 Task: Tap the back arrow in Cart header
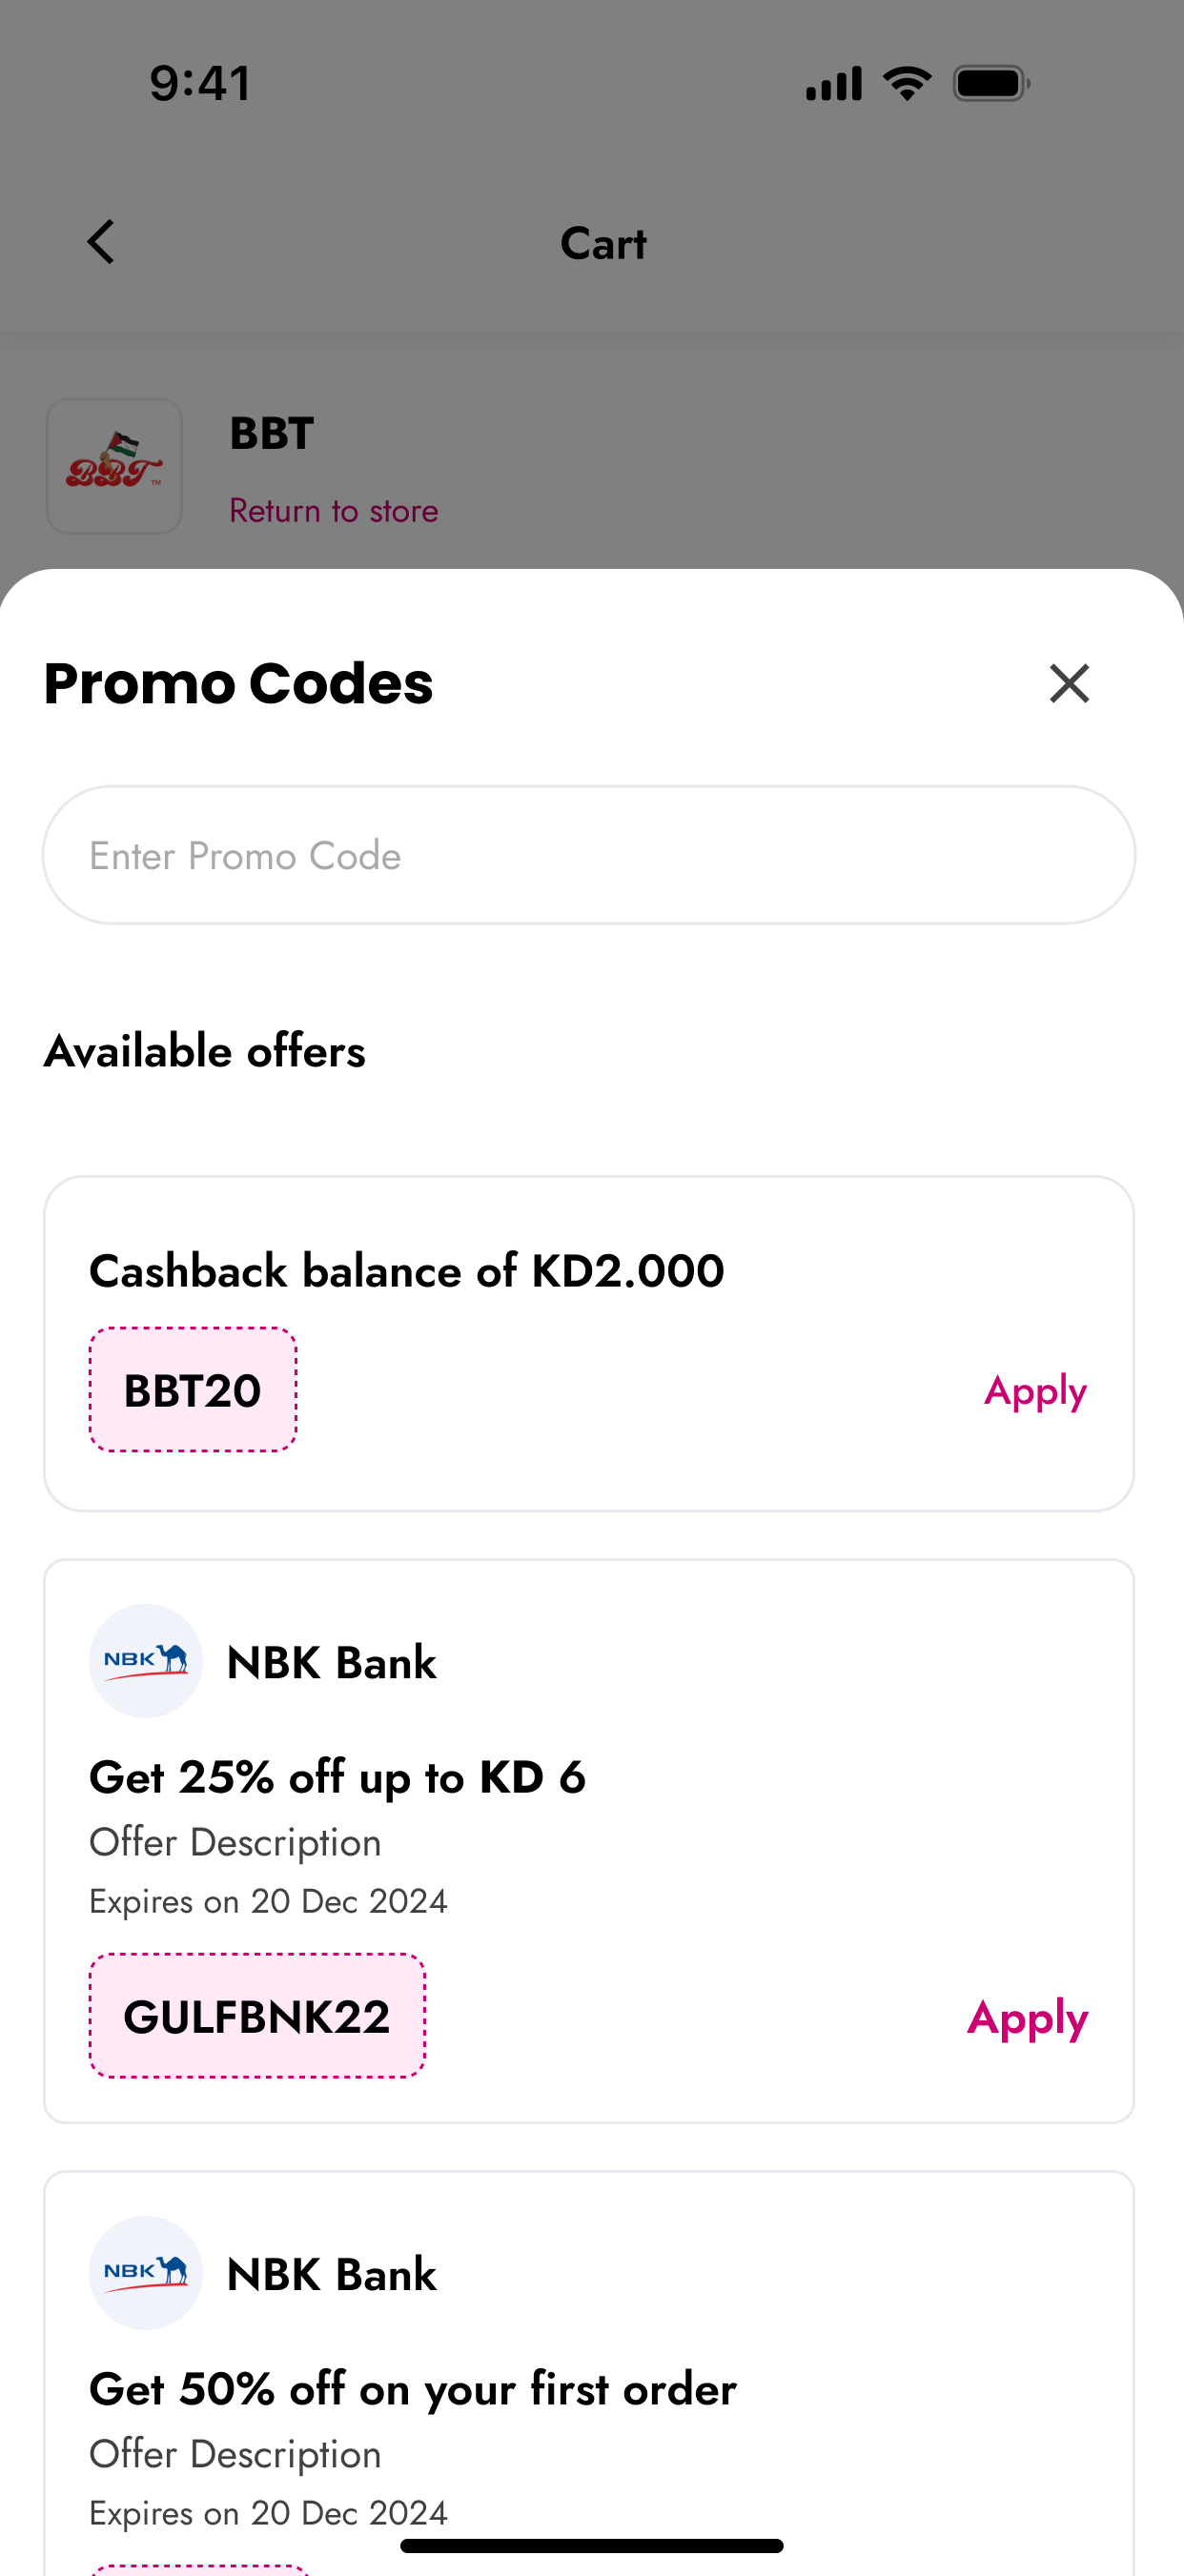point(101,242)
